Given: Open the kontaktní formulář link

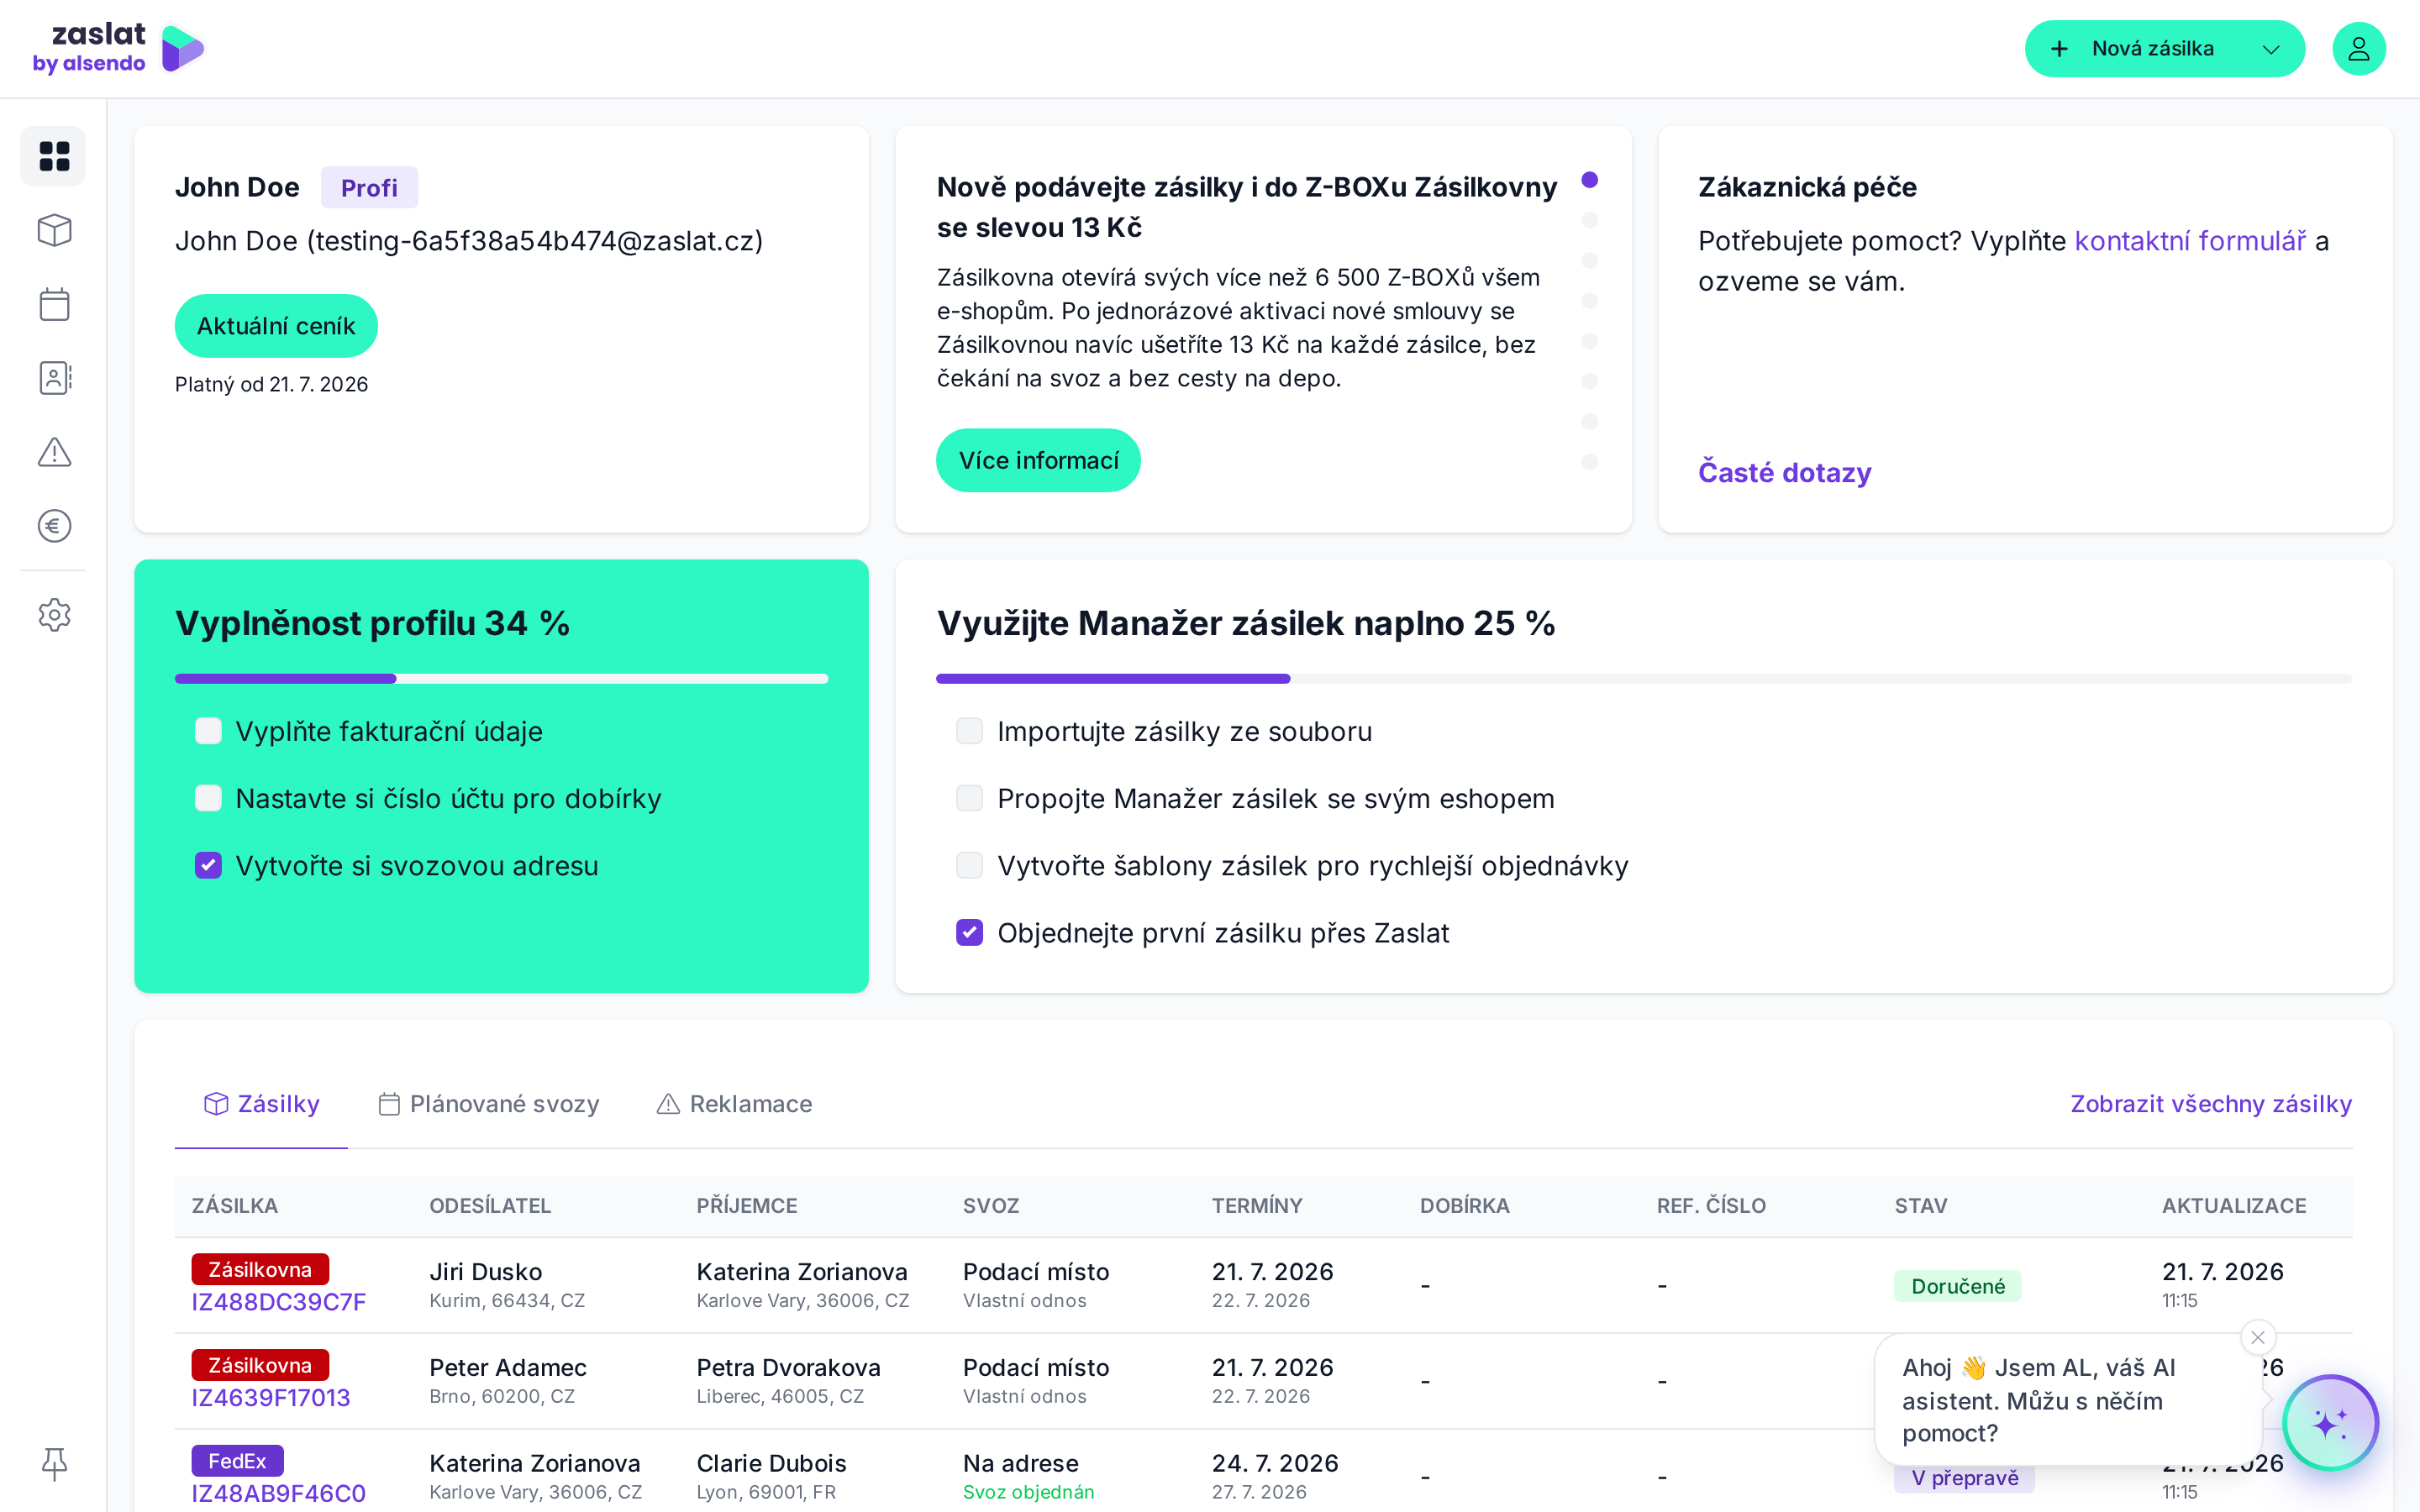Looking at the screenshot, I should click(2190, 241).
